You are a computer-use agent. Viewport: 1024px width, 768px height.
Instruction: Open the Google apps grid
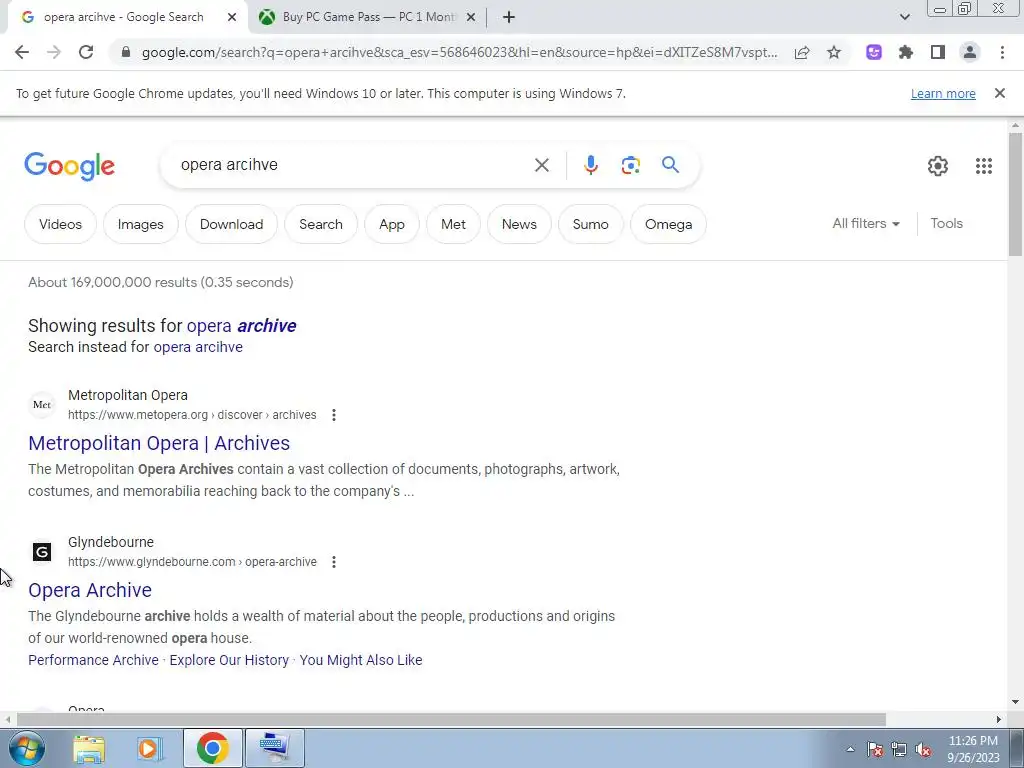[984, 166]
